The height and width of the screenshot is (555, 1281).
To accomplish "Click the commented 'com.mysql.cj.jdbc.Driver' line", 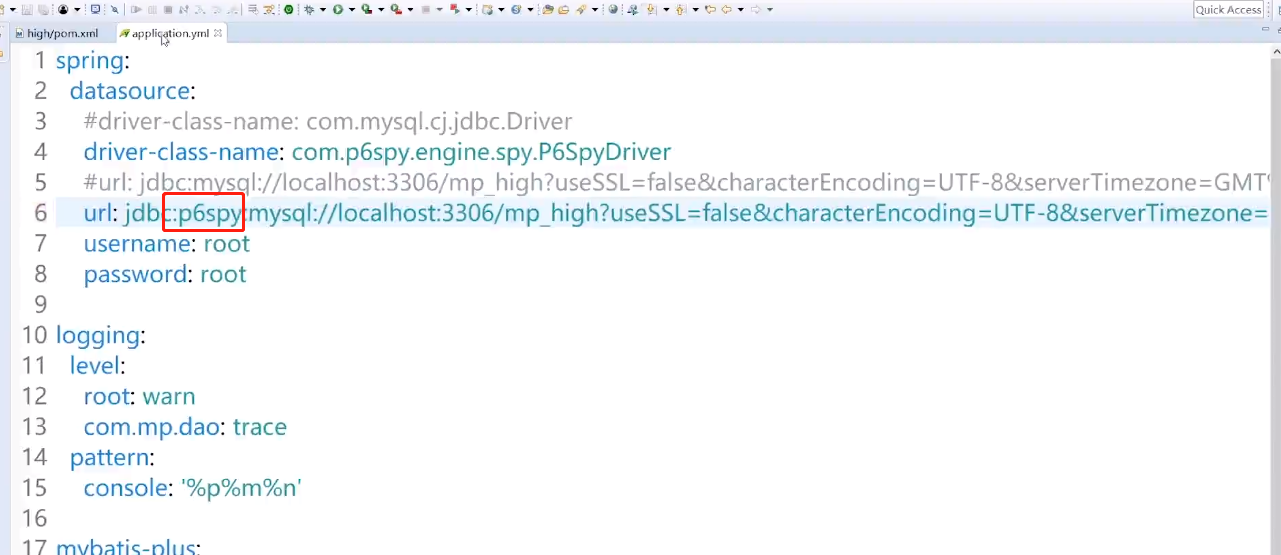I will pos(328,122).
